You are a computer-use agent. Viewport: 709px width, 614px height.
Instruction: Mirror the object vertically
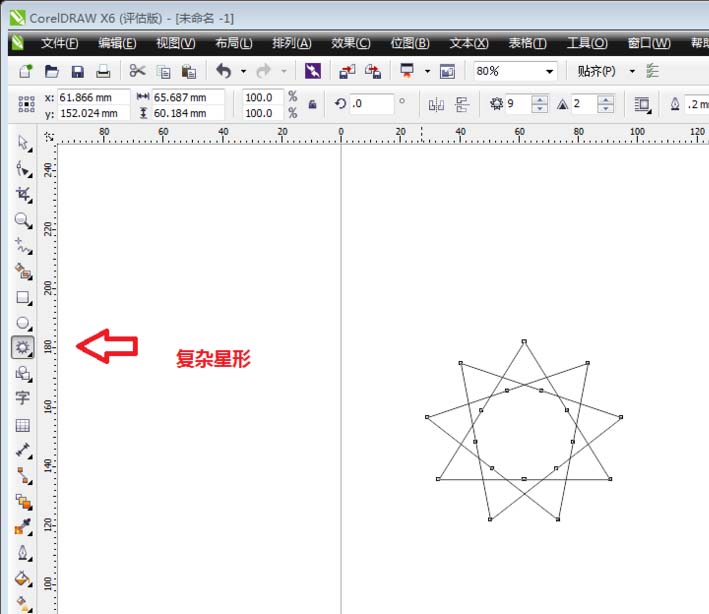(x=462, y=105)
